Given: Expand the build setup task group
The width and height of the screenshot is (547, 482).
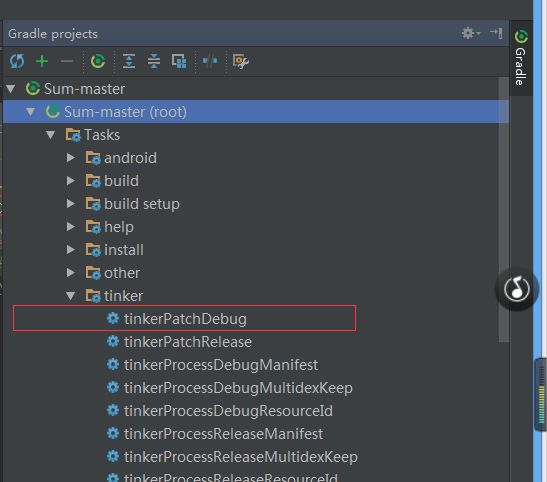Looking at the screenshot, I should point(71,204).
